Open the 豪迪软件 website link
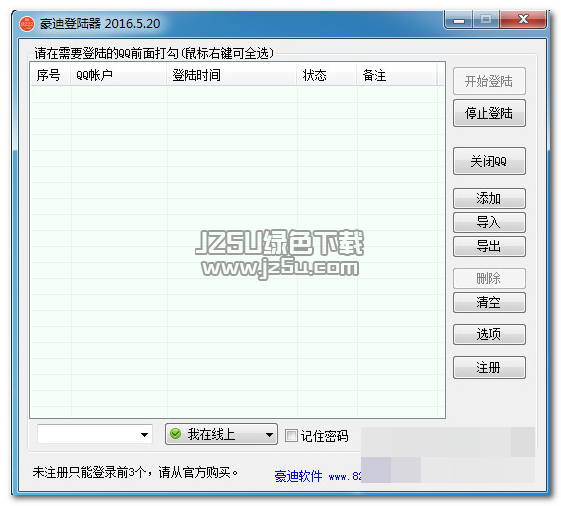Viewport: 561px width, 506px height. (x=318, y=476)
